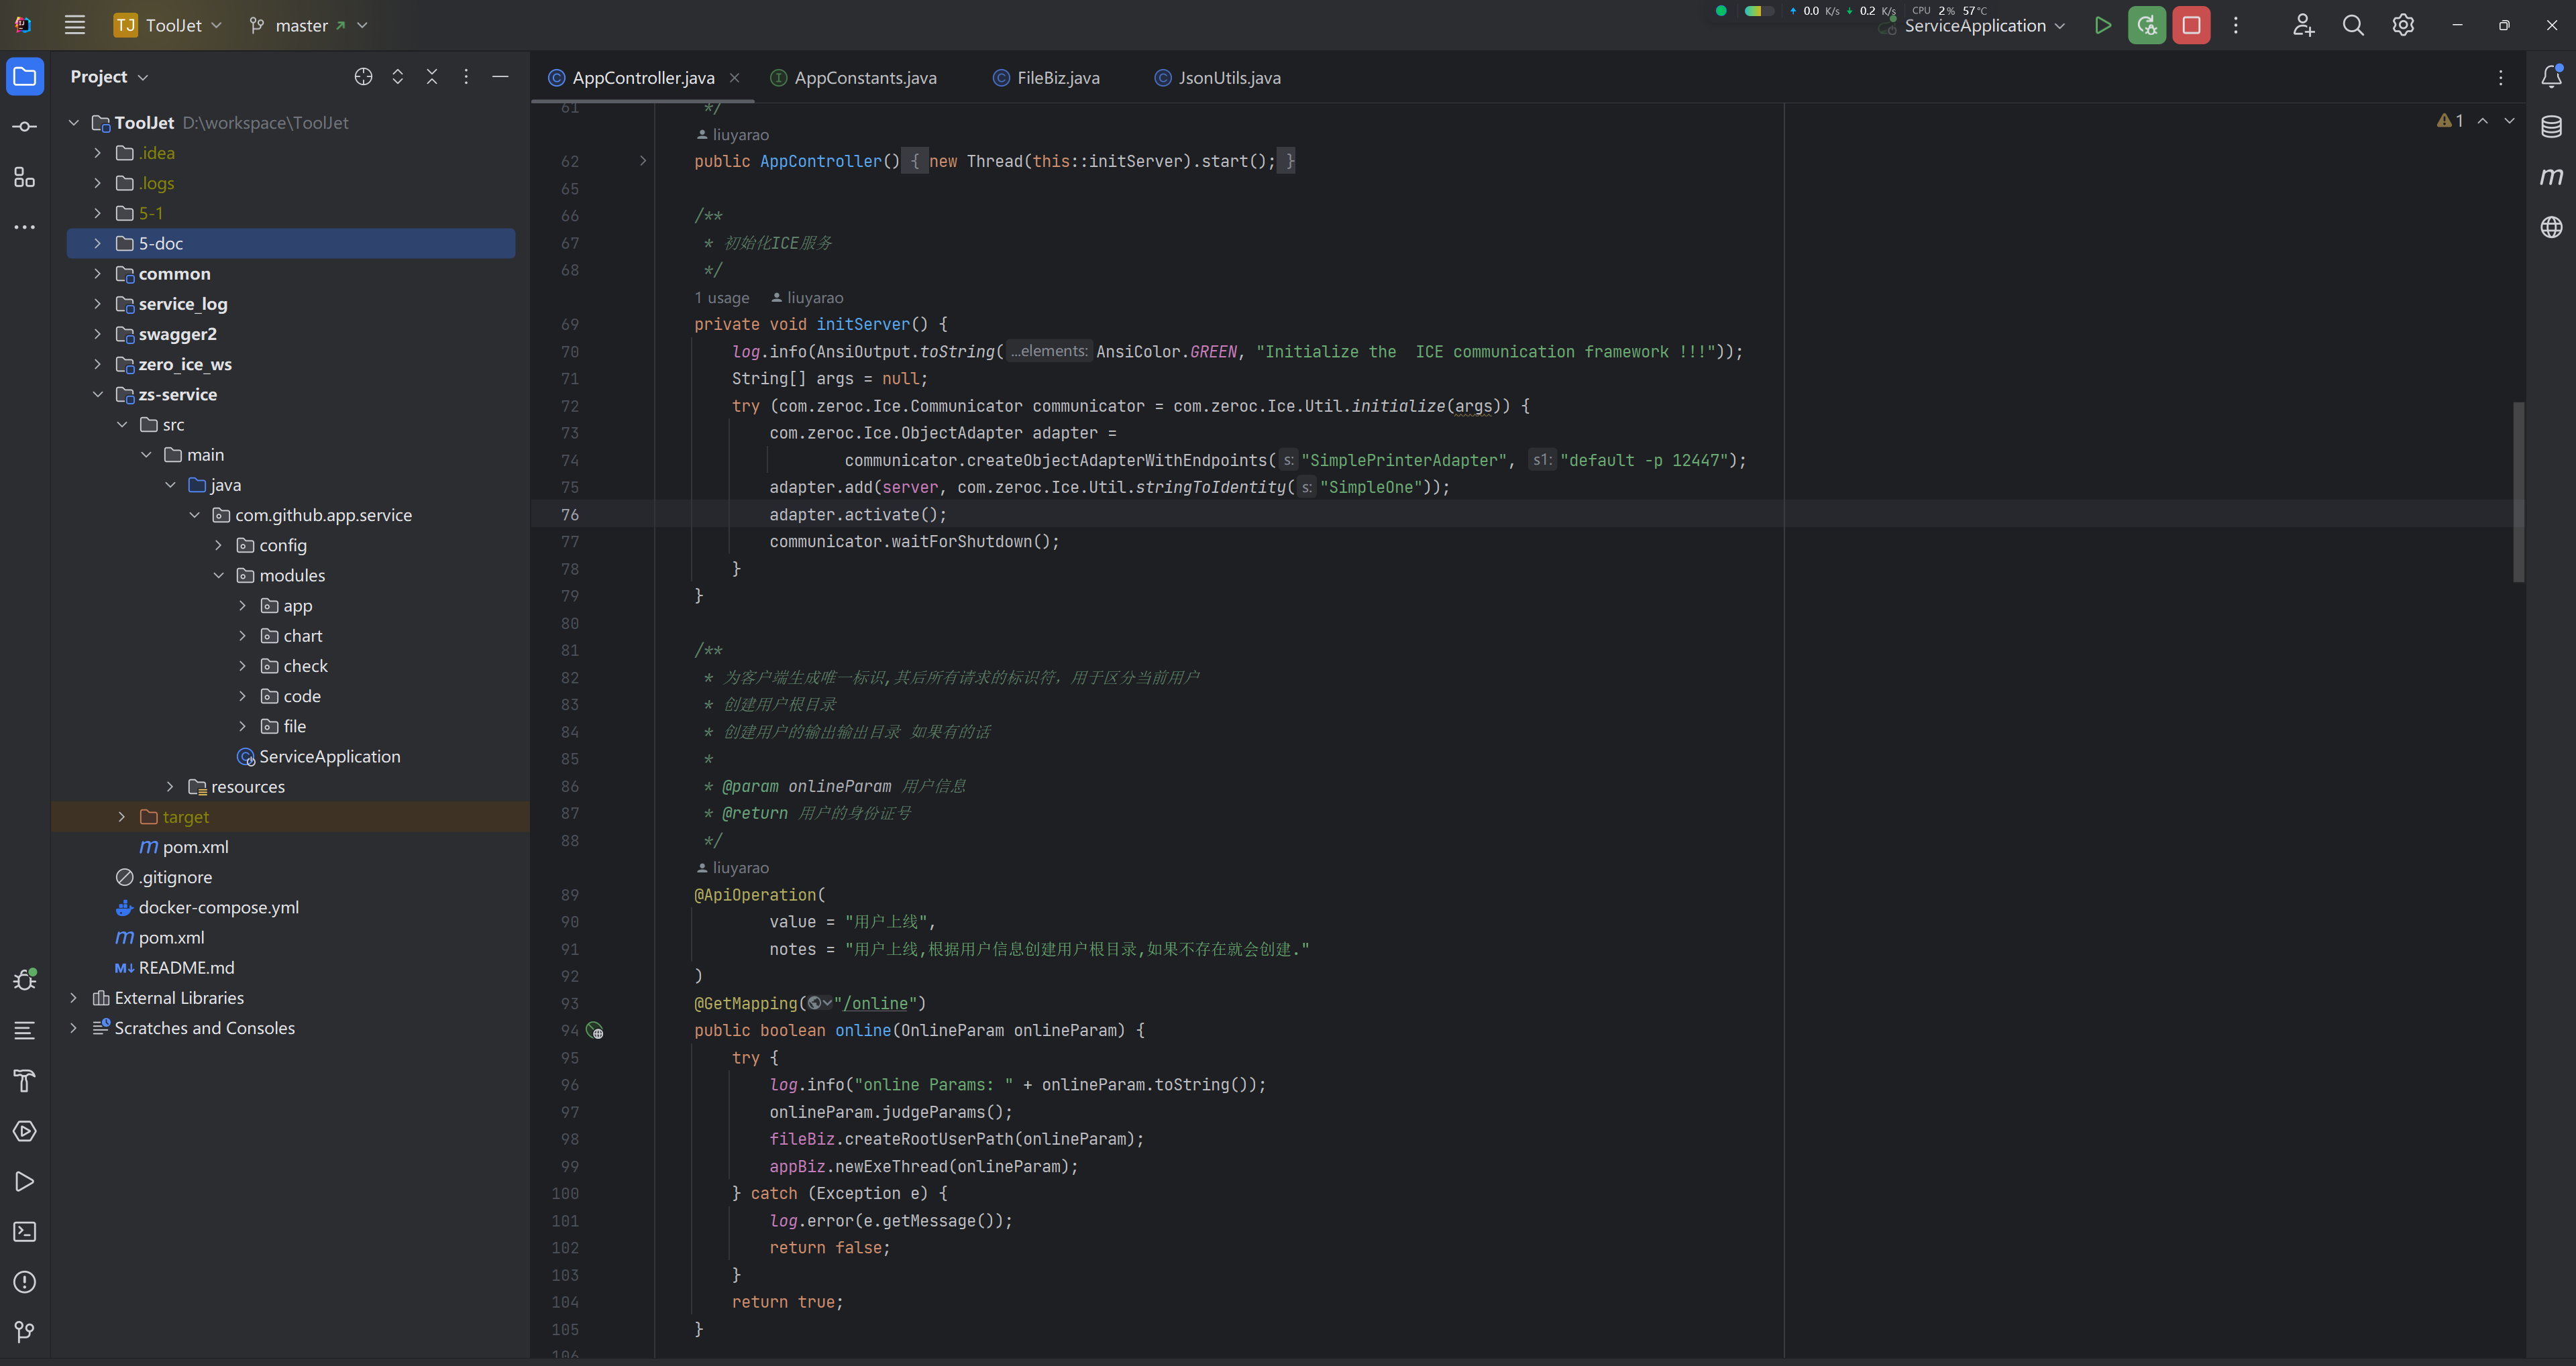
Task: Switch to FileBiz.java tab
Action: (x=1046, y=78)
